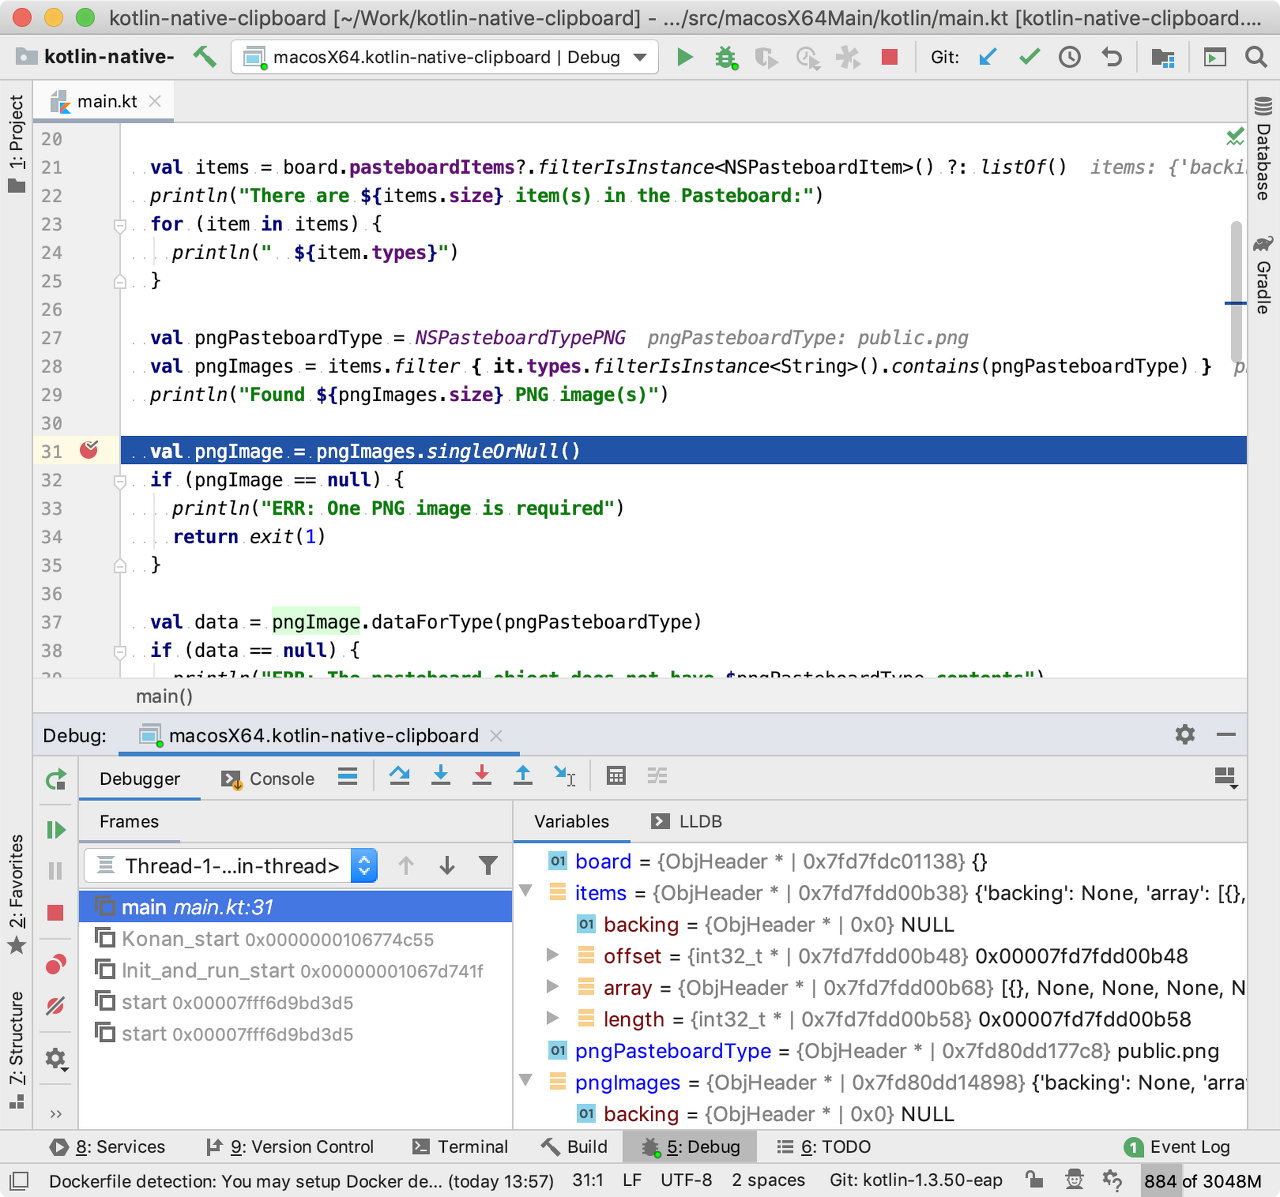
Task: Expand the length variable node
Action: point(553,1018)
